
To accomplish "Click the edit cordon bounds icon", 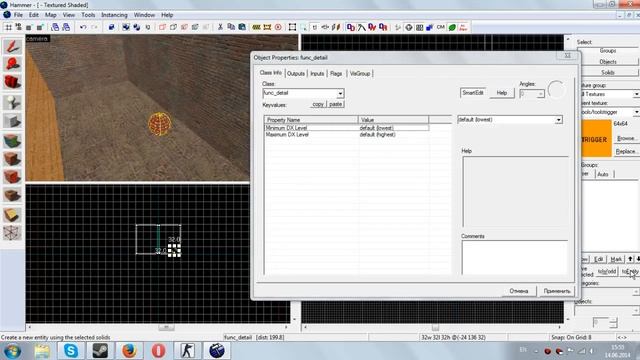I will coord(267,27).
